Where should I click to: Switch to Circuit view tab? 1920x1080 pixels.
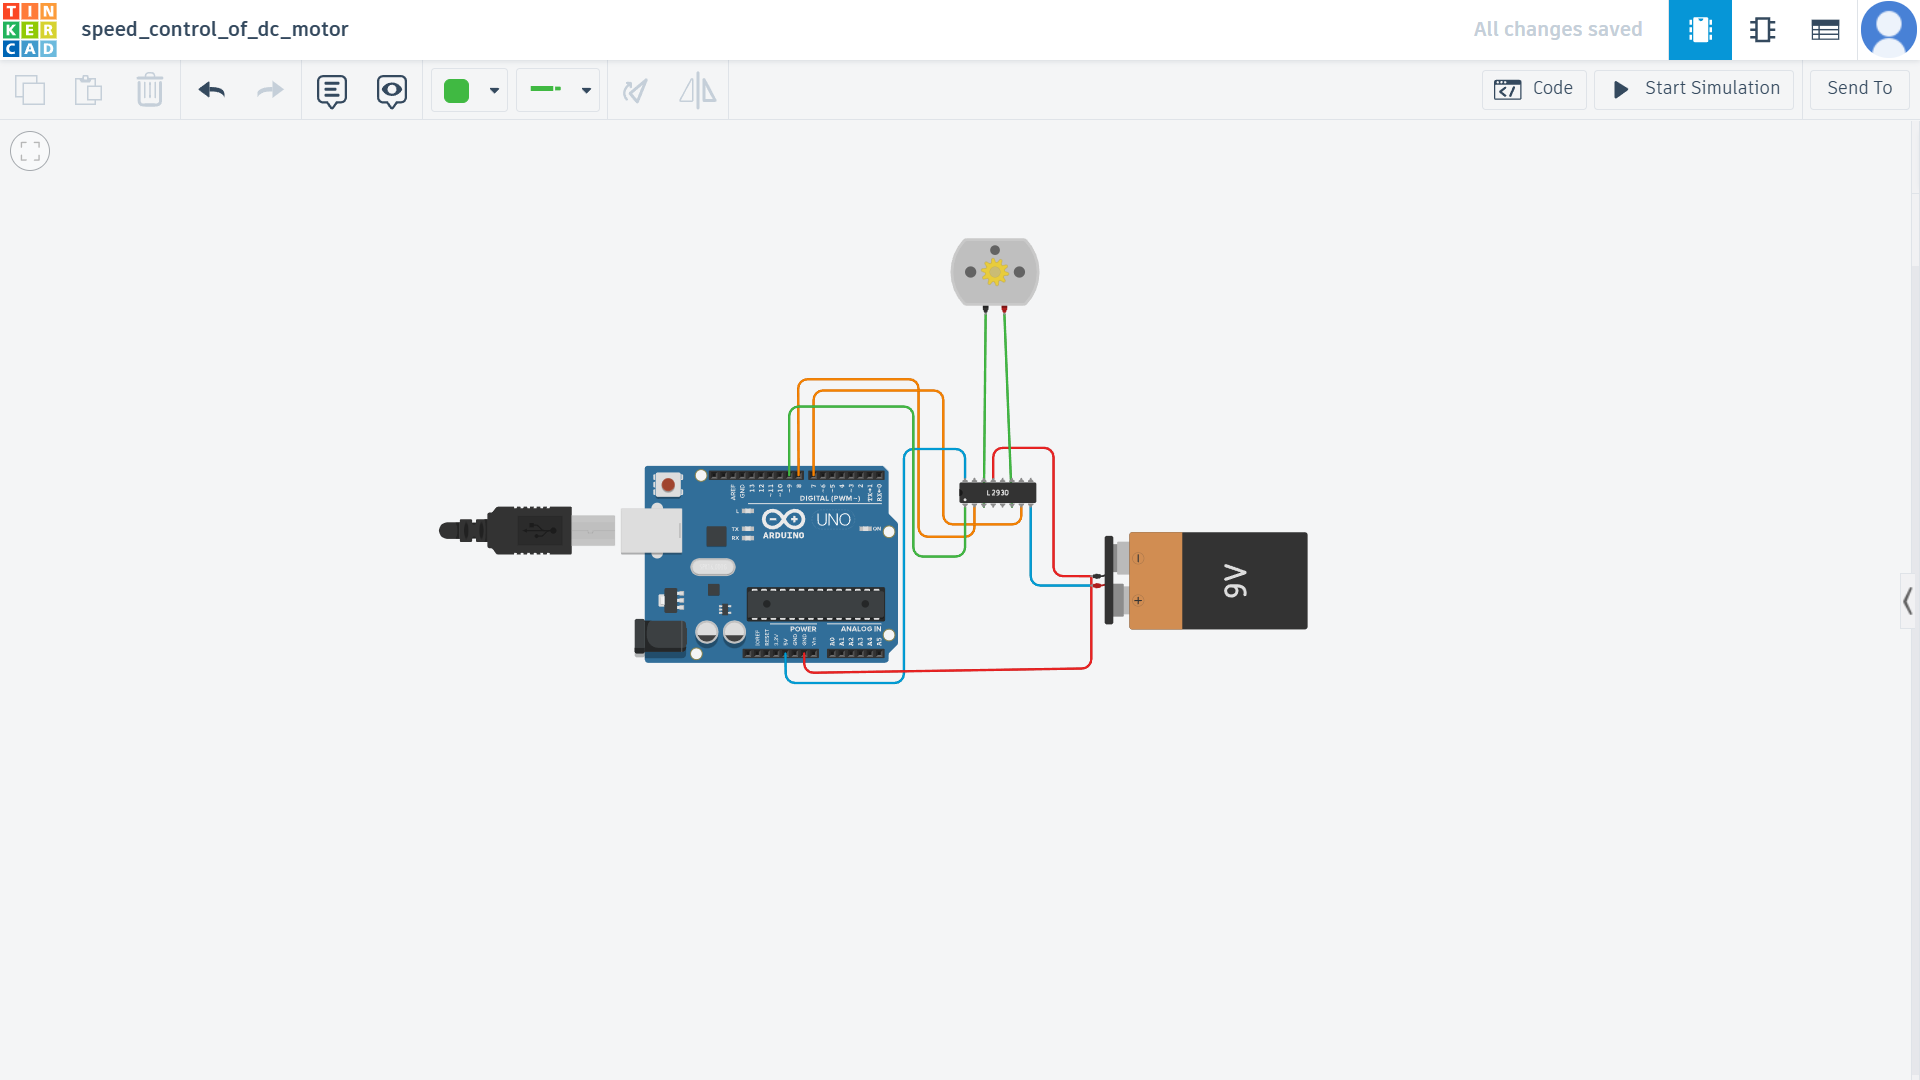(1700, 30)
